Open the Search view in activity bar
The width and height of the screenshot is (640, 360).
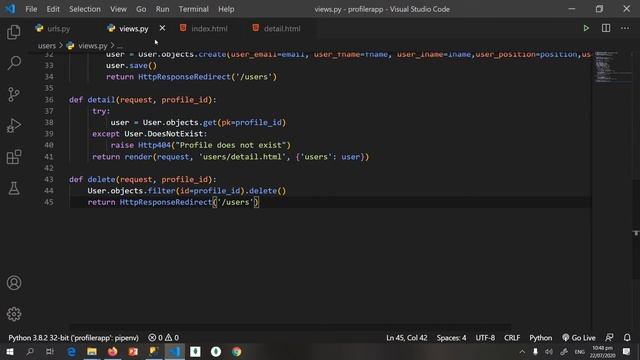14,63
